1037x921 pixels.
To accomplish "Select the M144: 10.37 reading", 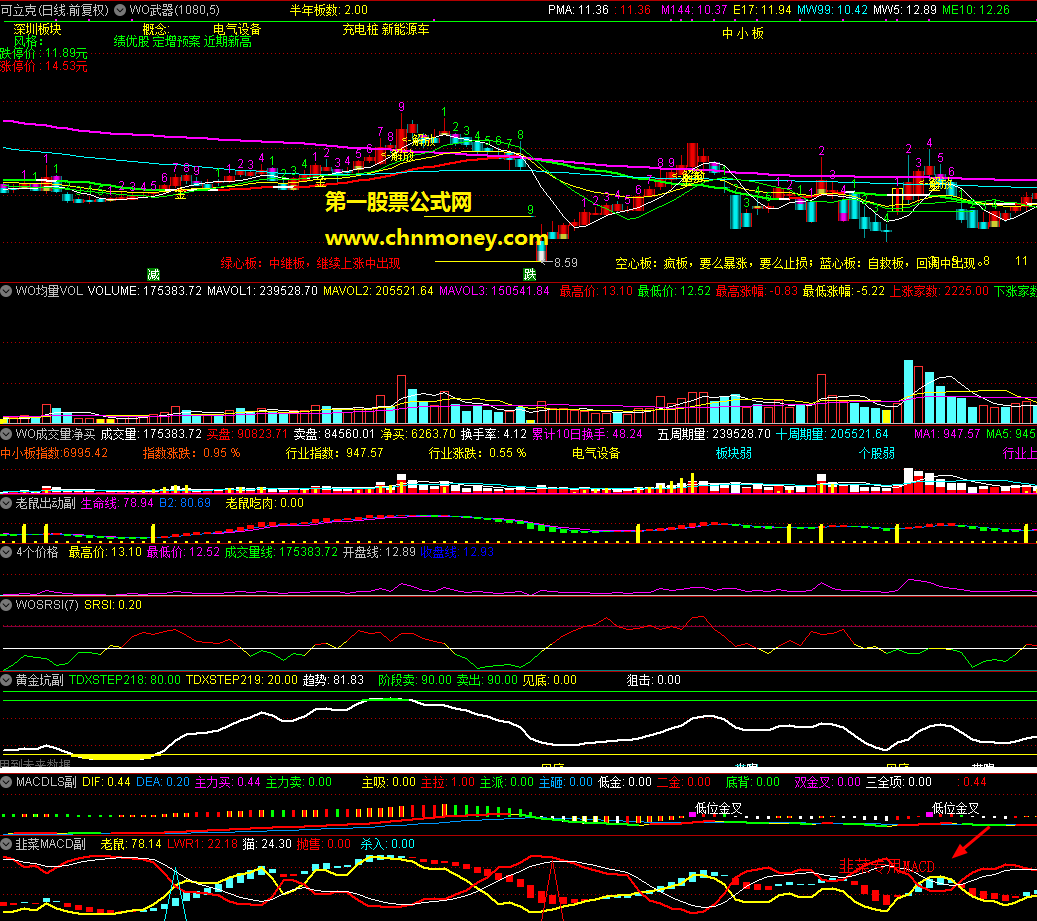I will pos(694,10).
